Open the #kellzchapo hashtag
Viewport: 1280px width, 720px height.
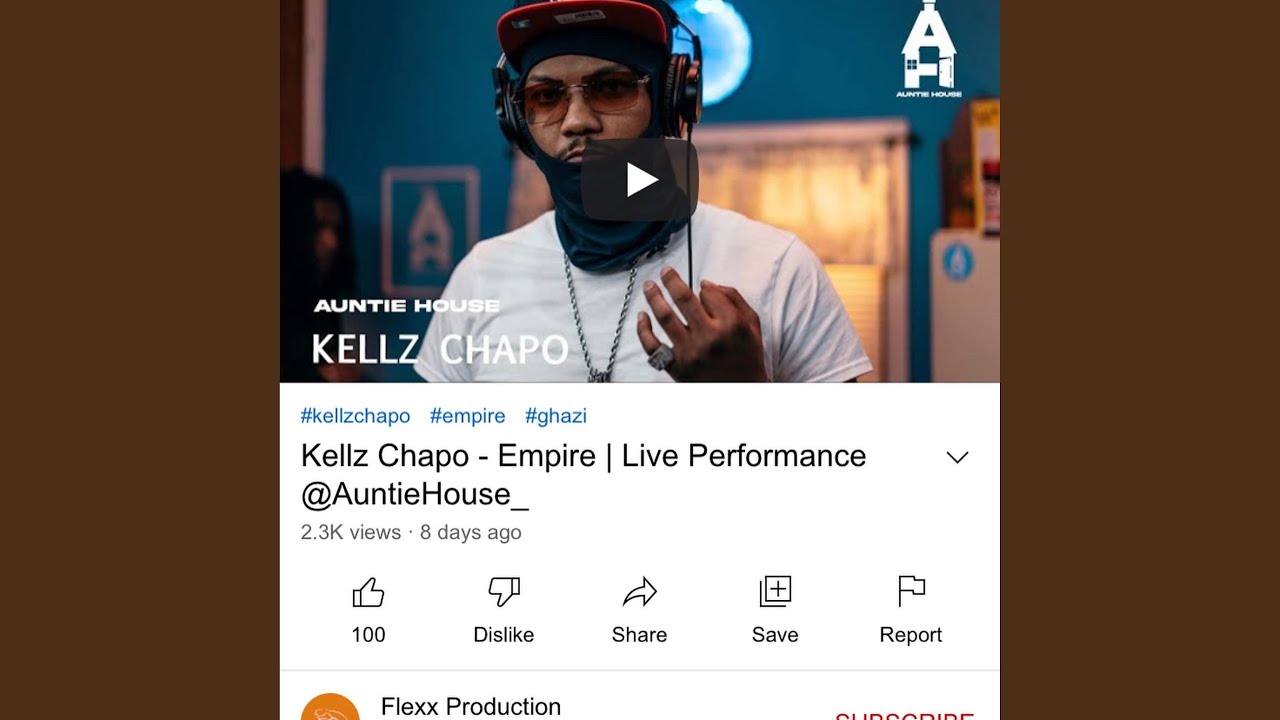tap(355, 416)
